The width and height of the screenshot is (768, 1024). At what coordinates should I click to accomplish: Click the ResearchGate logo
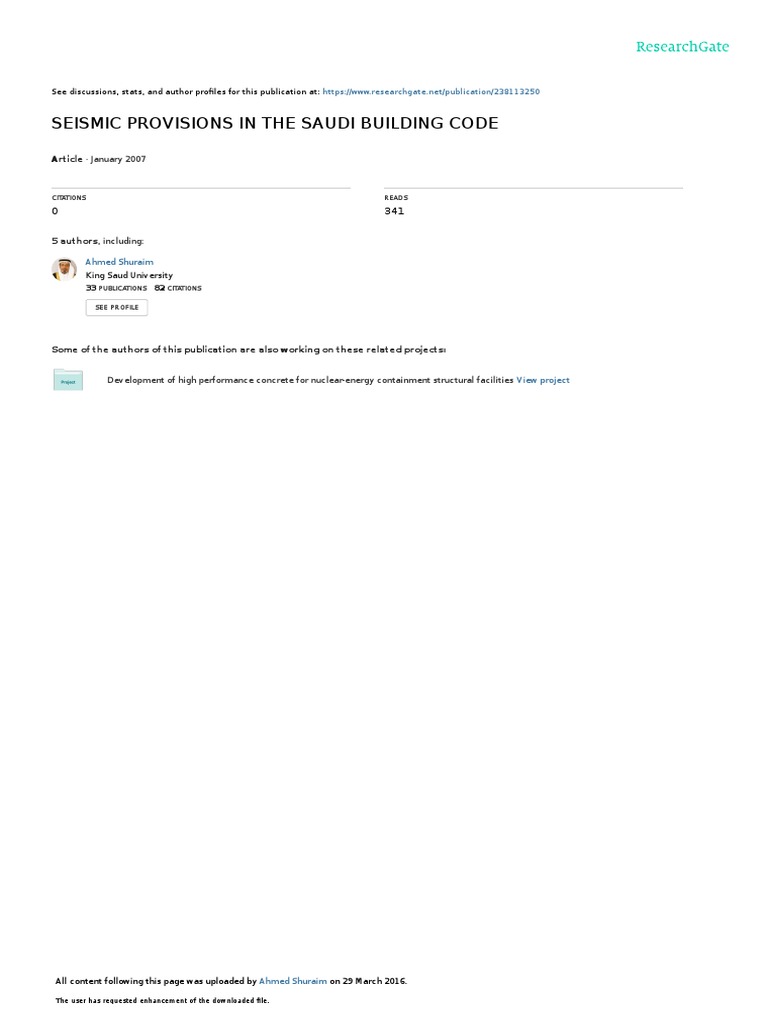tap(682, 46)
